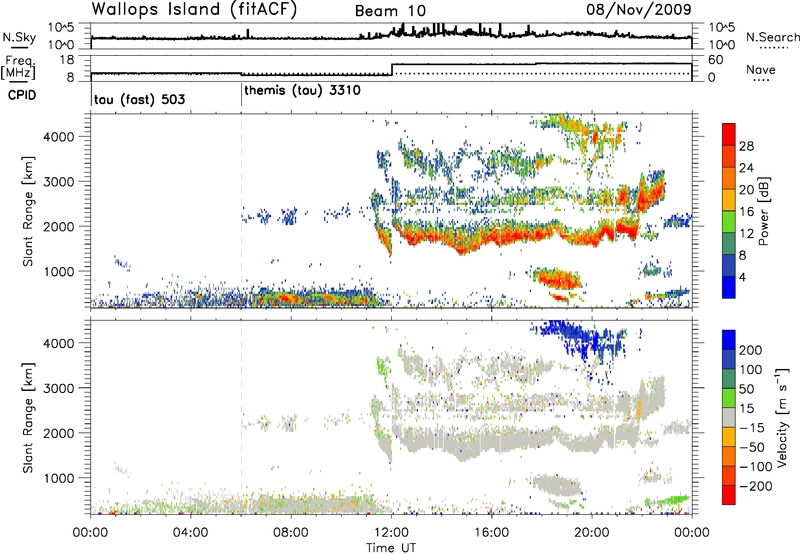
Task: Click the 20 label on Power colorbar
Action: point(746,190)
